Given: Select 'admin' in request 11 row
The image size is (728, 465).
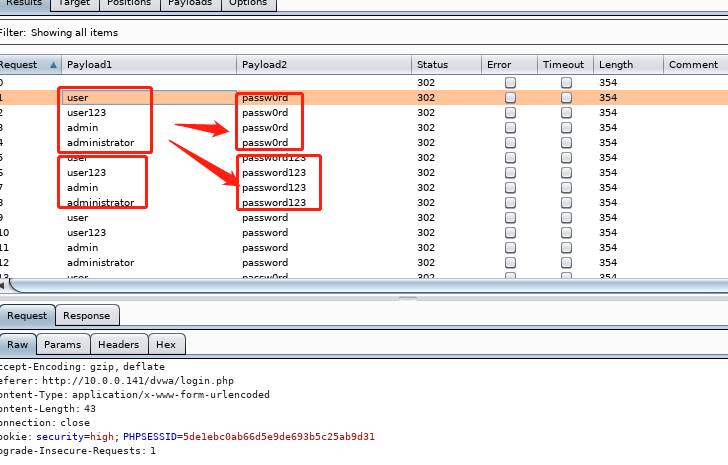Looking at the screenshot, I should (x=83, y=248).
